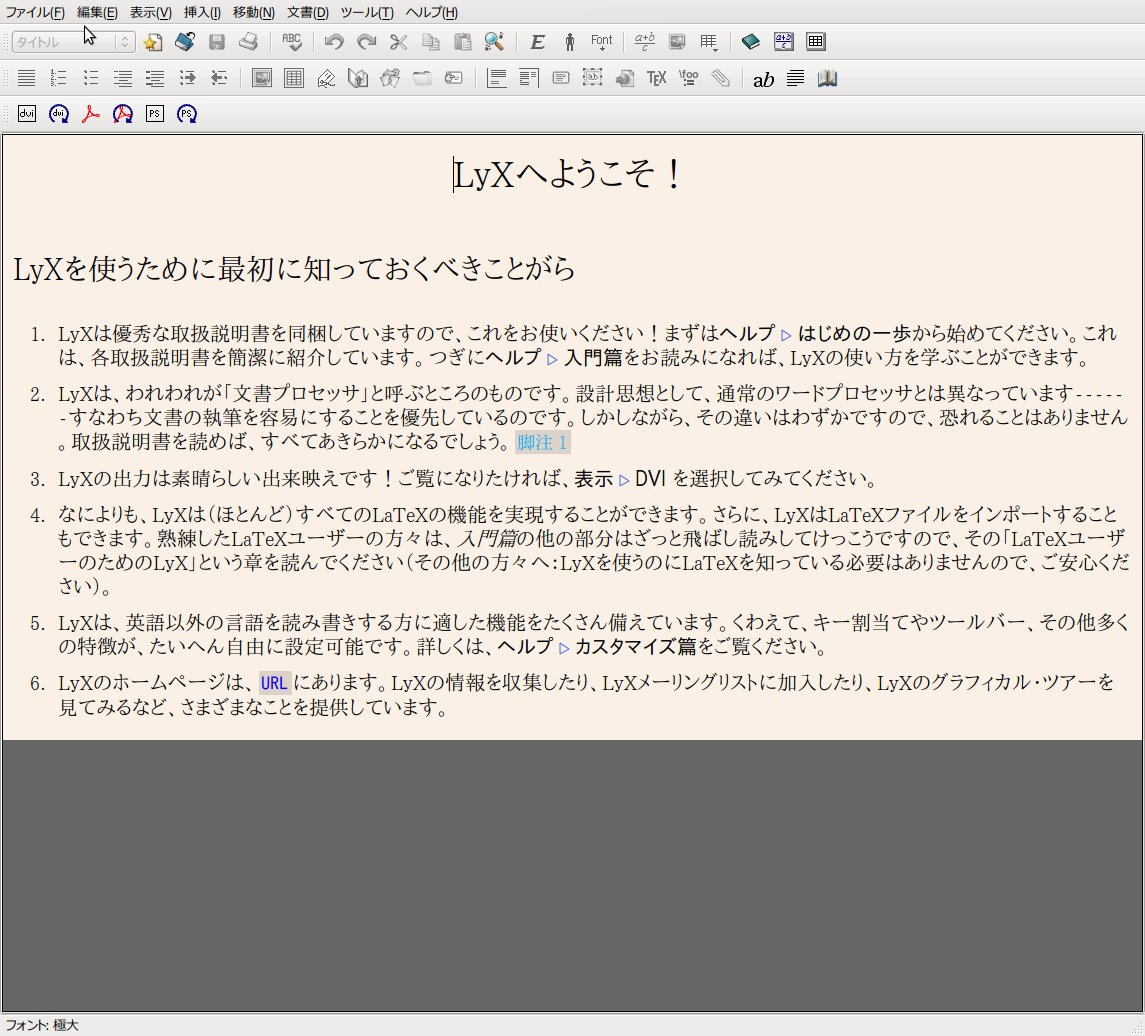Viewport: 1145px width, 1036px height.
Task: Update DVI view with circular dvi icon
Action: [x=59, y=114]
